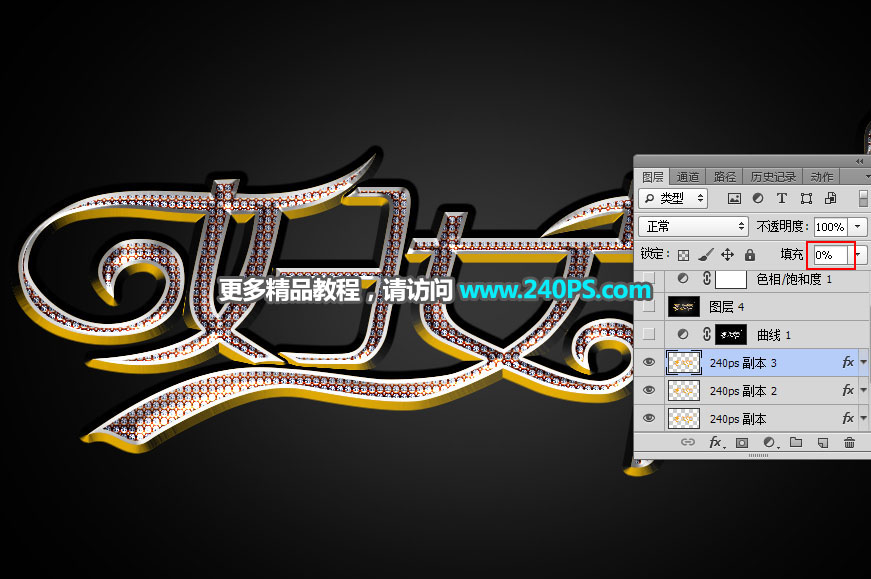The height and width of the screenshot is (579, 871).
Task: Filter layers by adjustment layer icon
Action: click(758, 198)
